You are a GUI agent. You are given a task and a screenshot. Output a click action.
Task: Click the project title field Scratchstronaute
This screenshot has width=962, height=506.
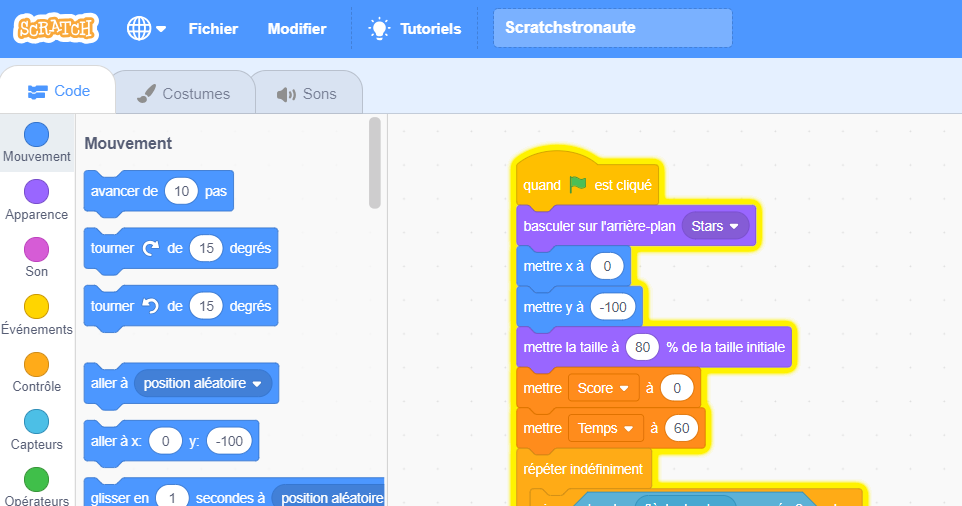tap(612, 28)
